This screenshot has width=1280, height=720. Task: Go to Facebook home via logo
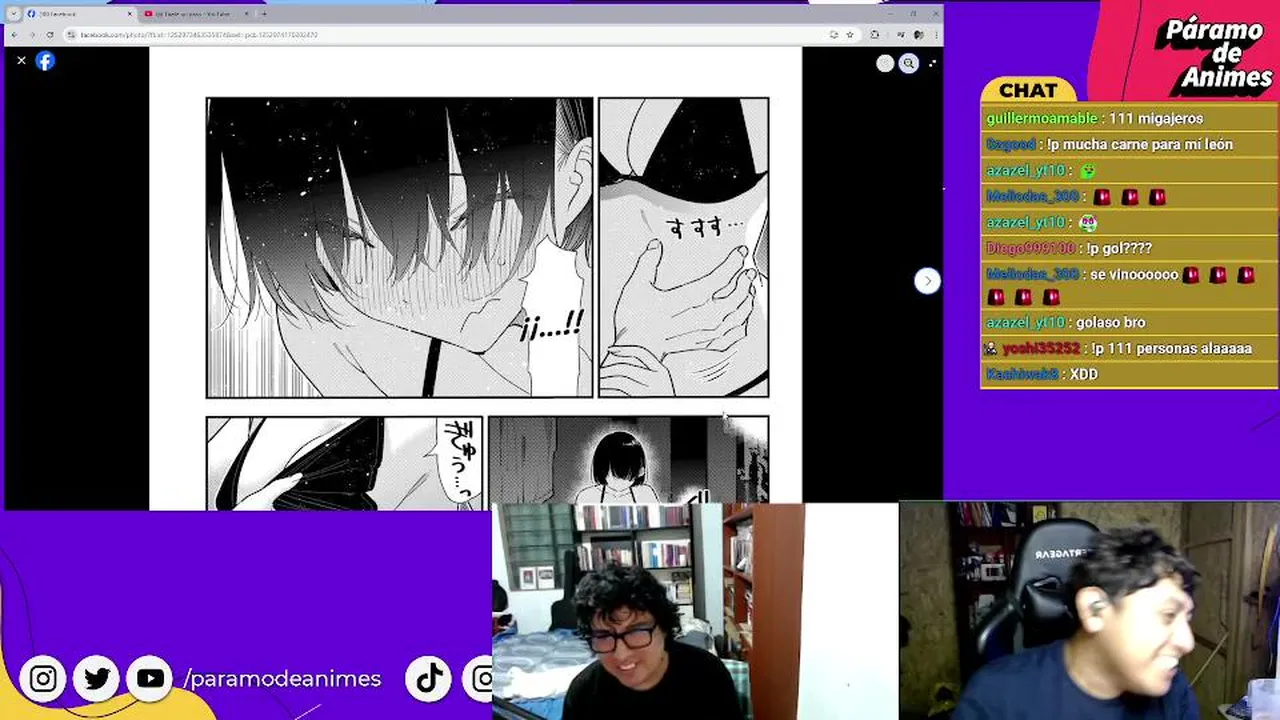coord(45,61)
